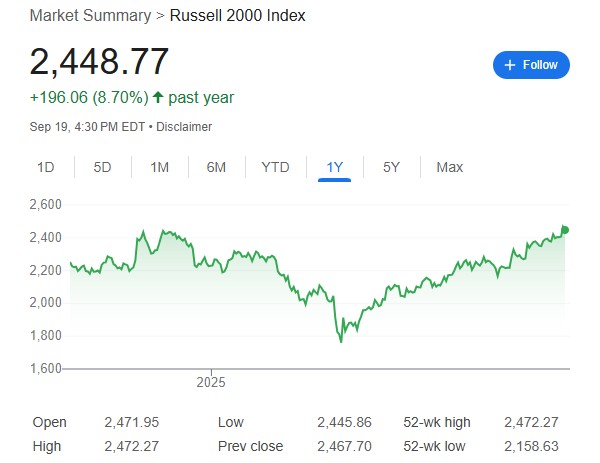Click the Russell 2000 Index title

point(238,16)
